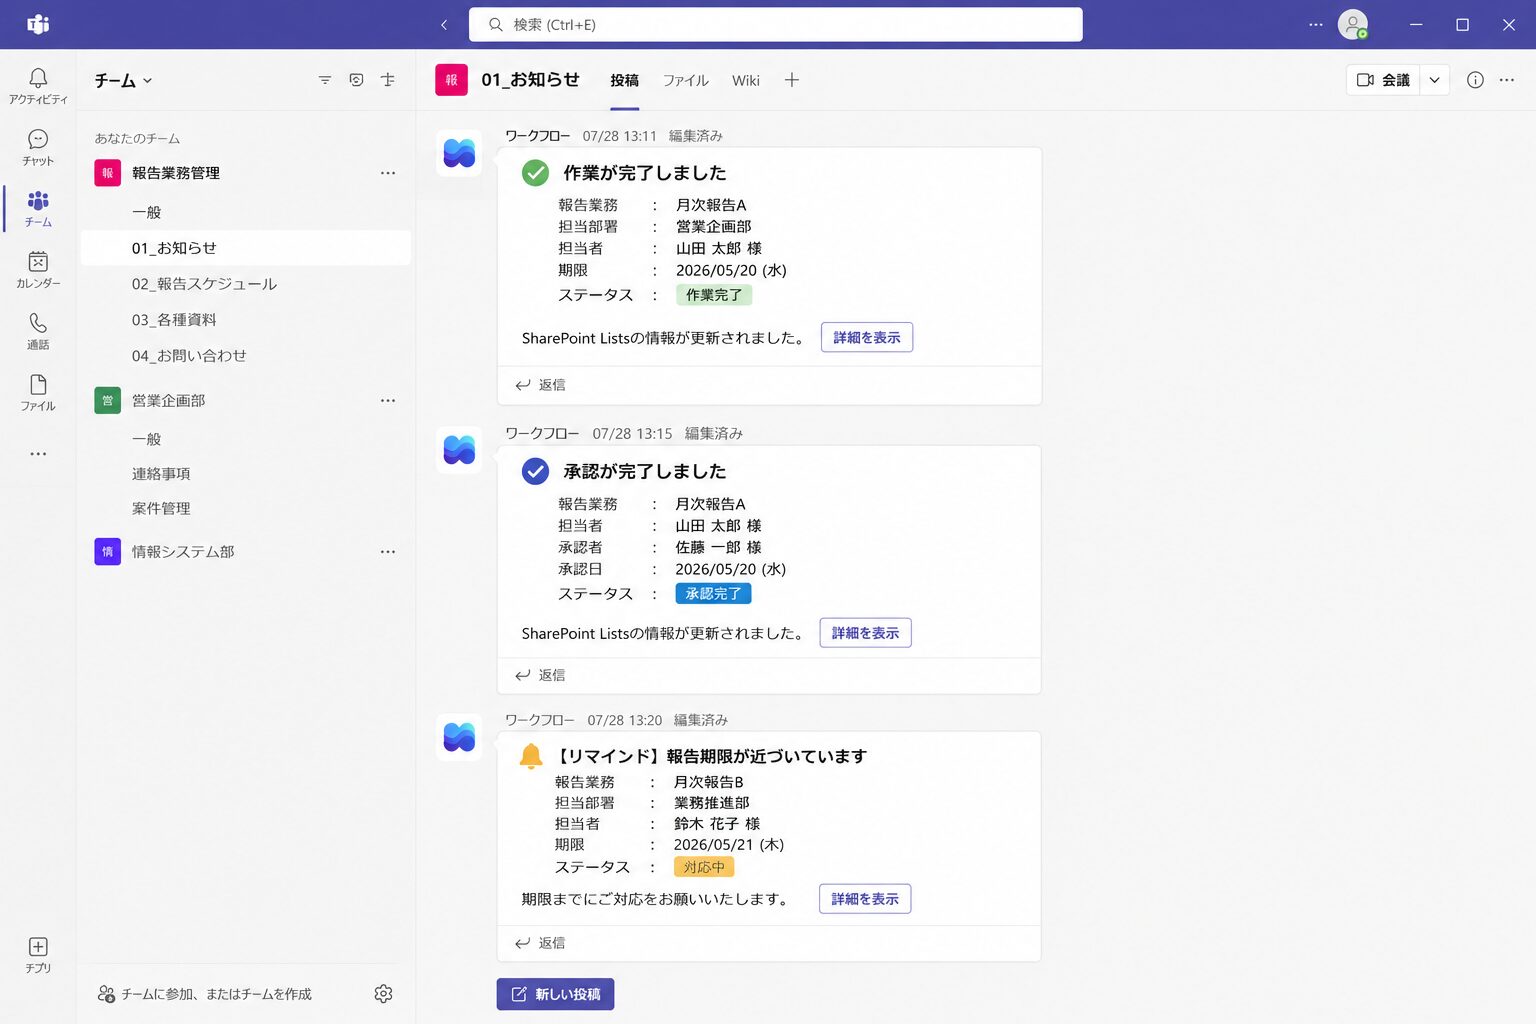Image resolution: width=1536 pixels, height=1024 pixels.
Task: Switch to the Wiki tab
Action: point(746,81)
